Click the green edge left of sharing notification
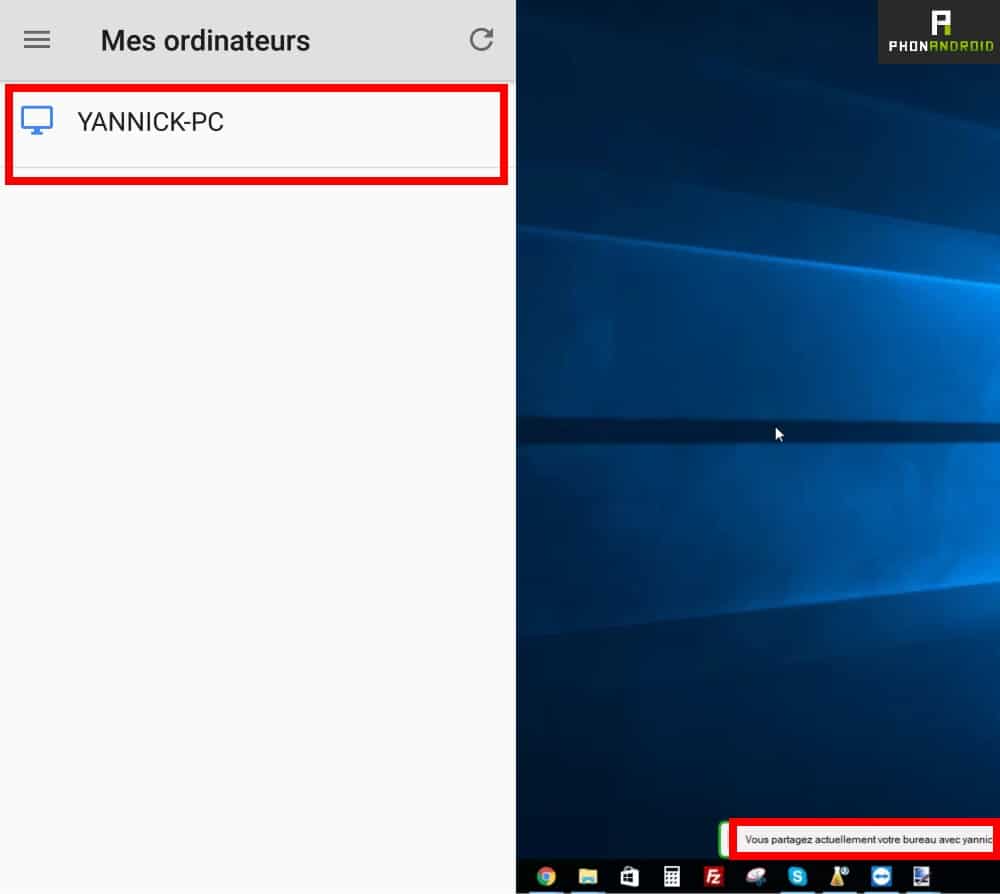 pyautogui.click(x=723, y=839)
